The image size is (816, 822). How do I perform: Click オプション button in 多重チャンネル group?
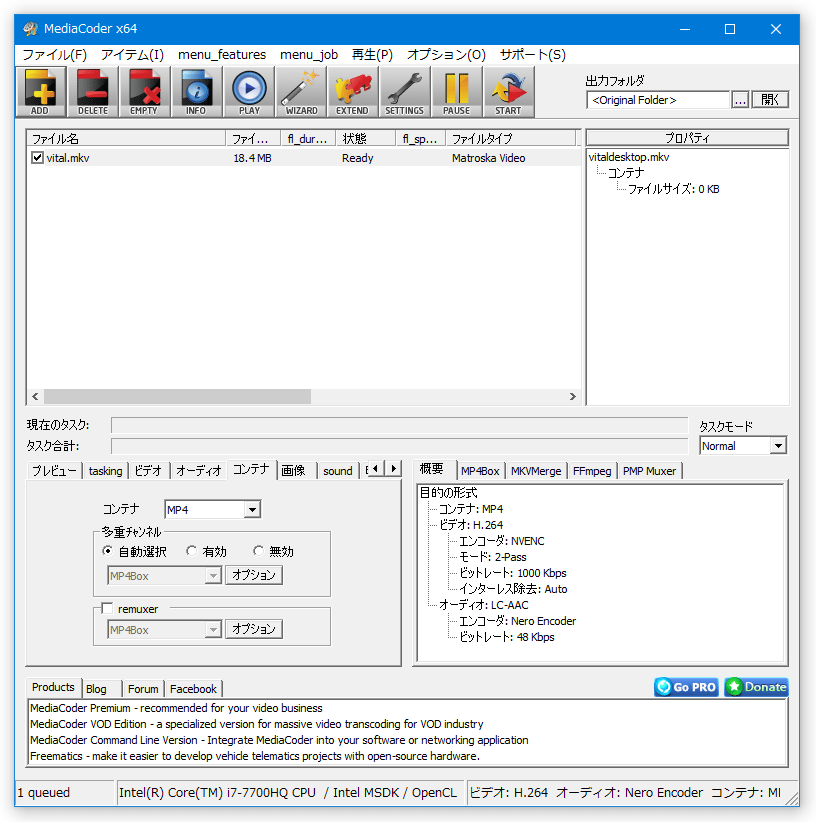(x=254, y=575)
